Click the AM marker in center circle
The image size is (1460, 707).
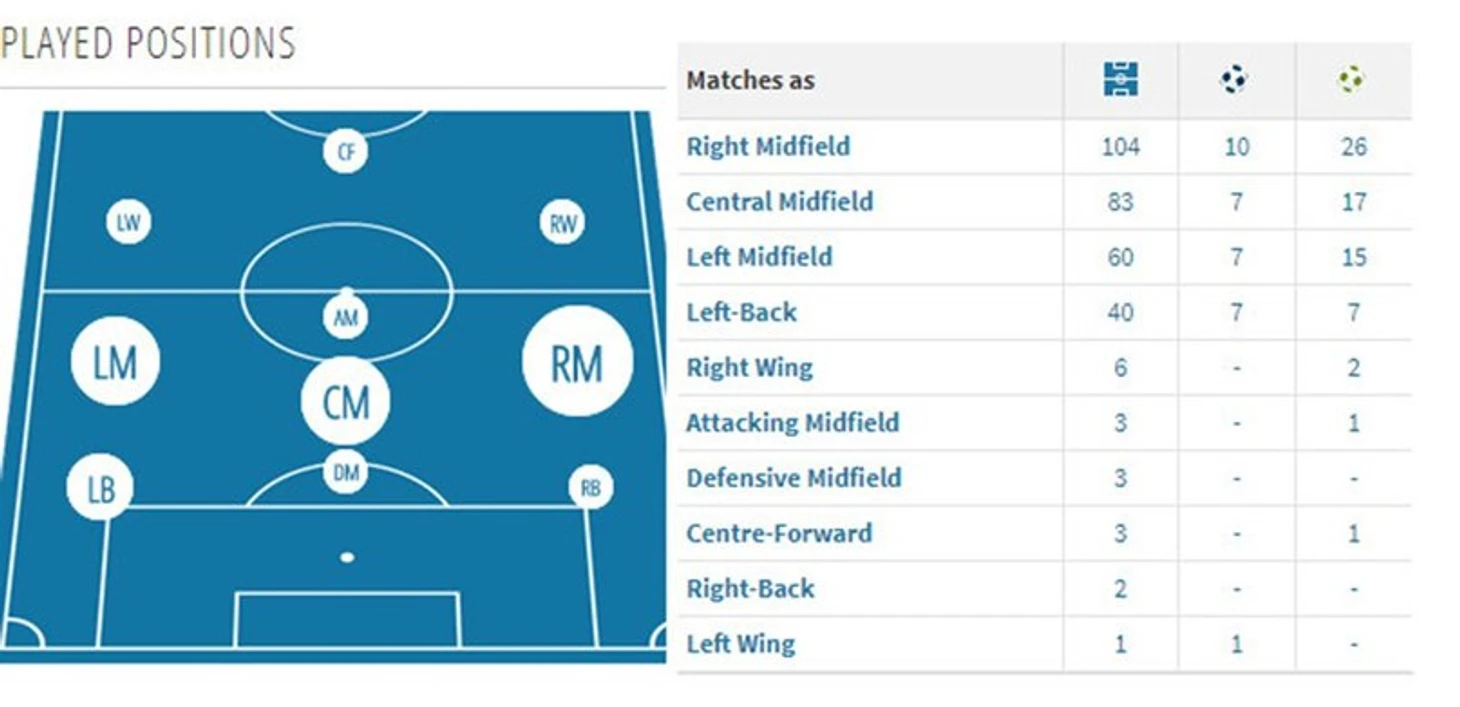pos(346,317)
